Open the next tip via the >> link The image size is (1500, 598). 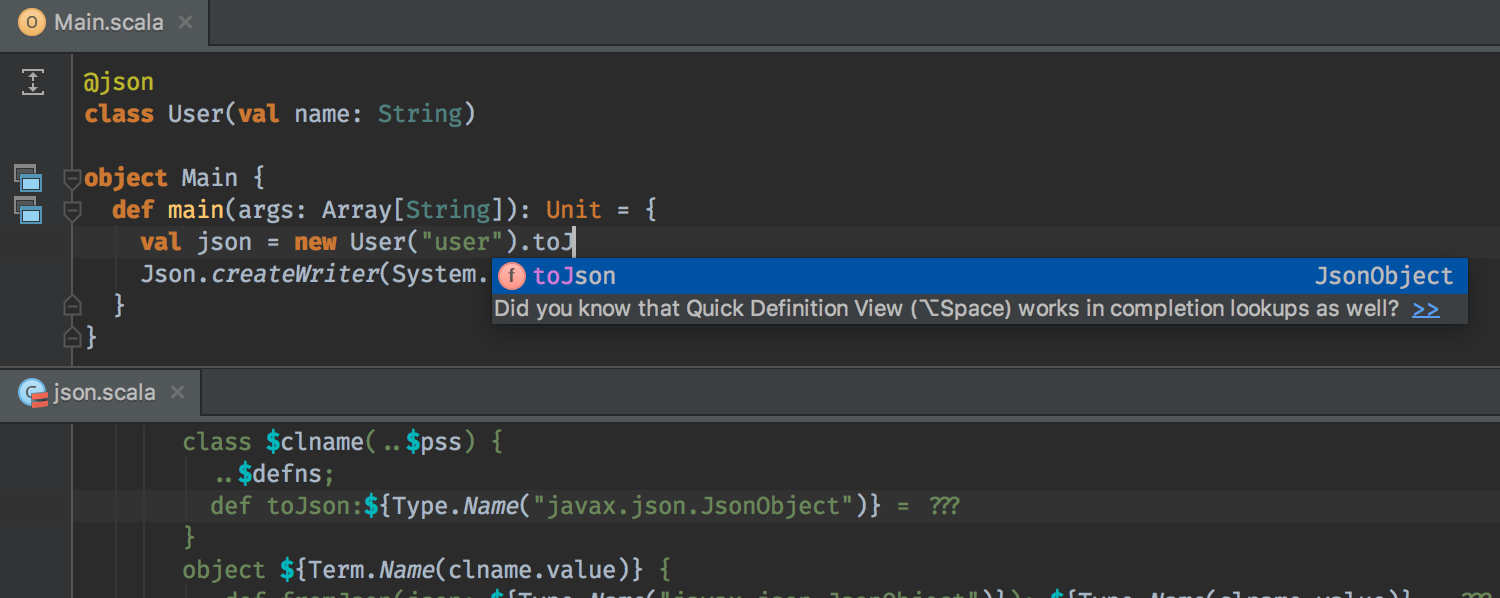tap(1426, 309)
